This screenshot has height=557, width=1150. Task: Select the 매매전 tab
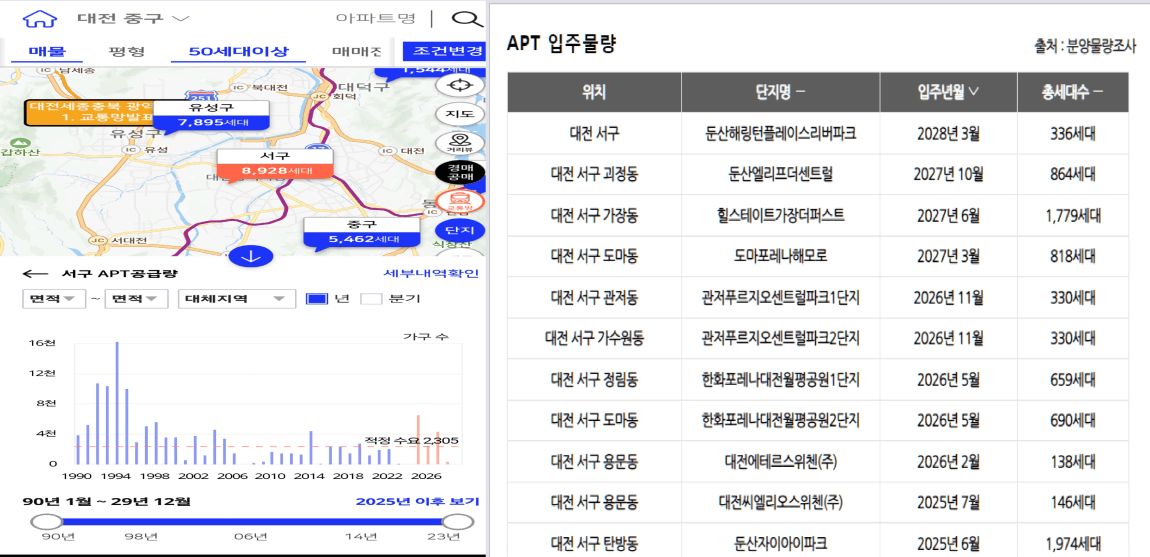click(356, 51)
